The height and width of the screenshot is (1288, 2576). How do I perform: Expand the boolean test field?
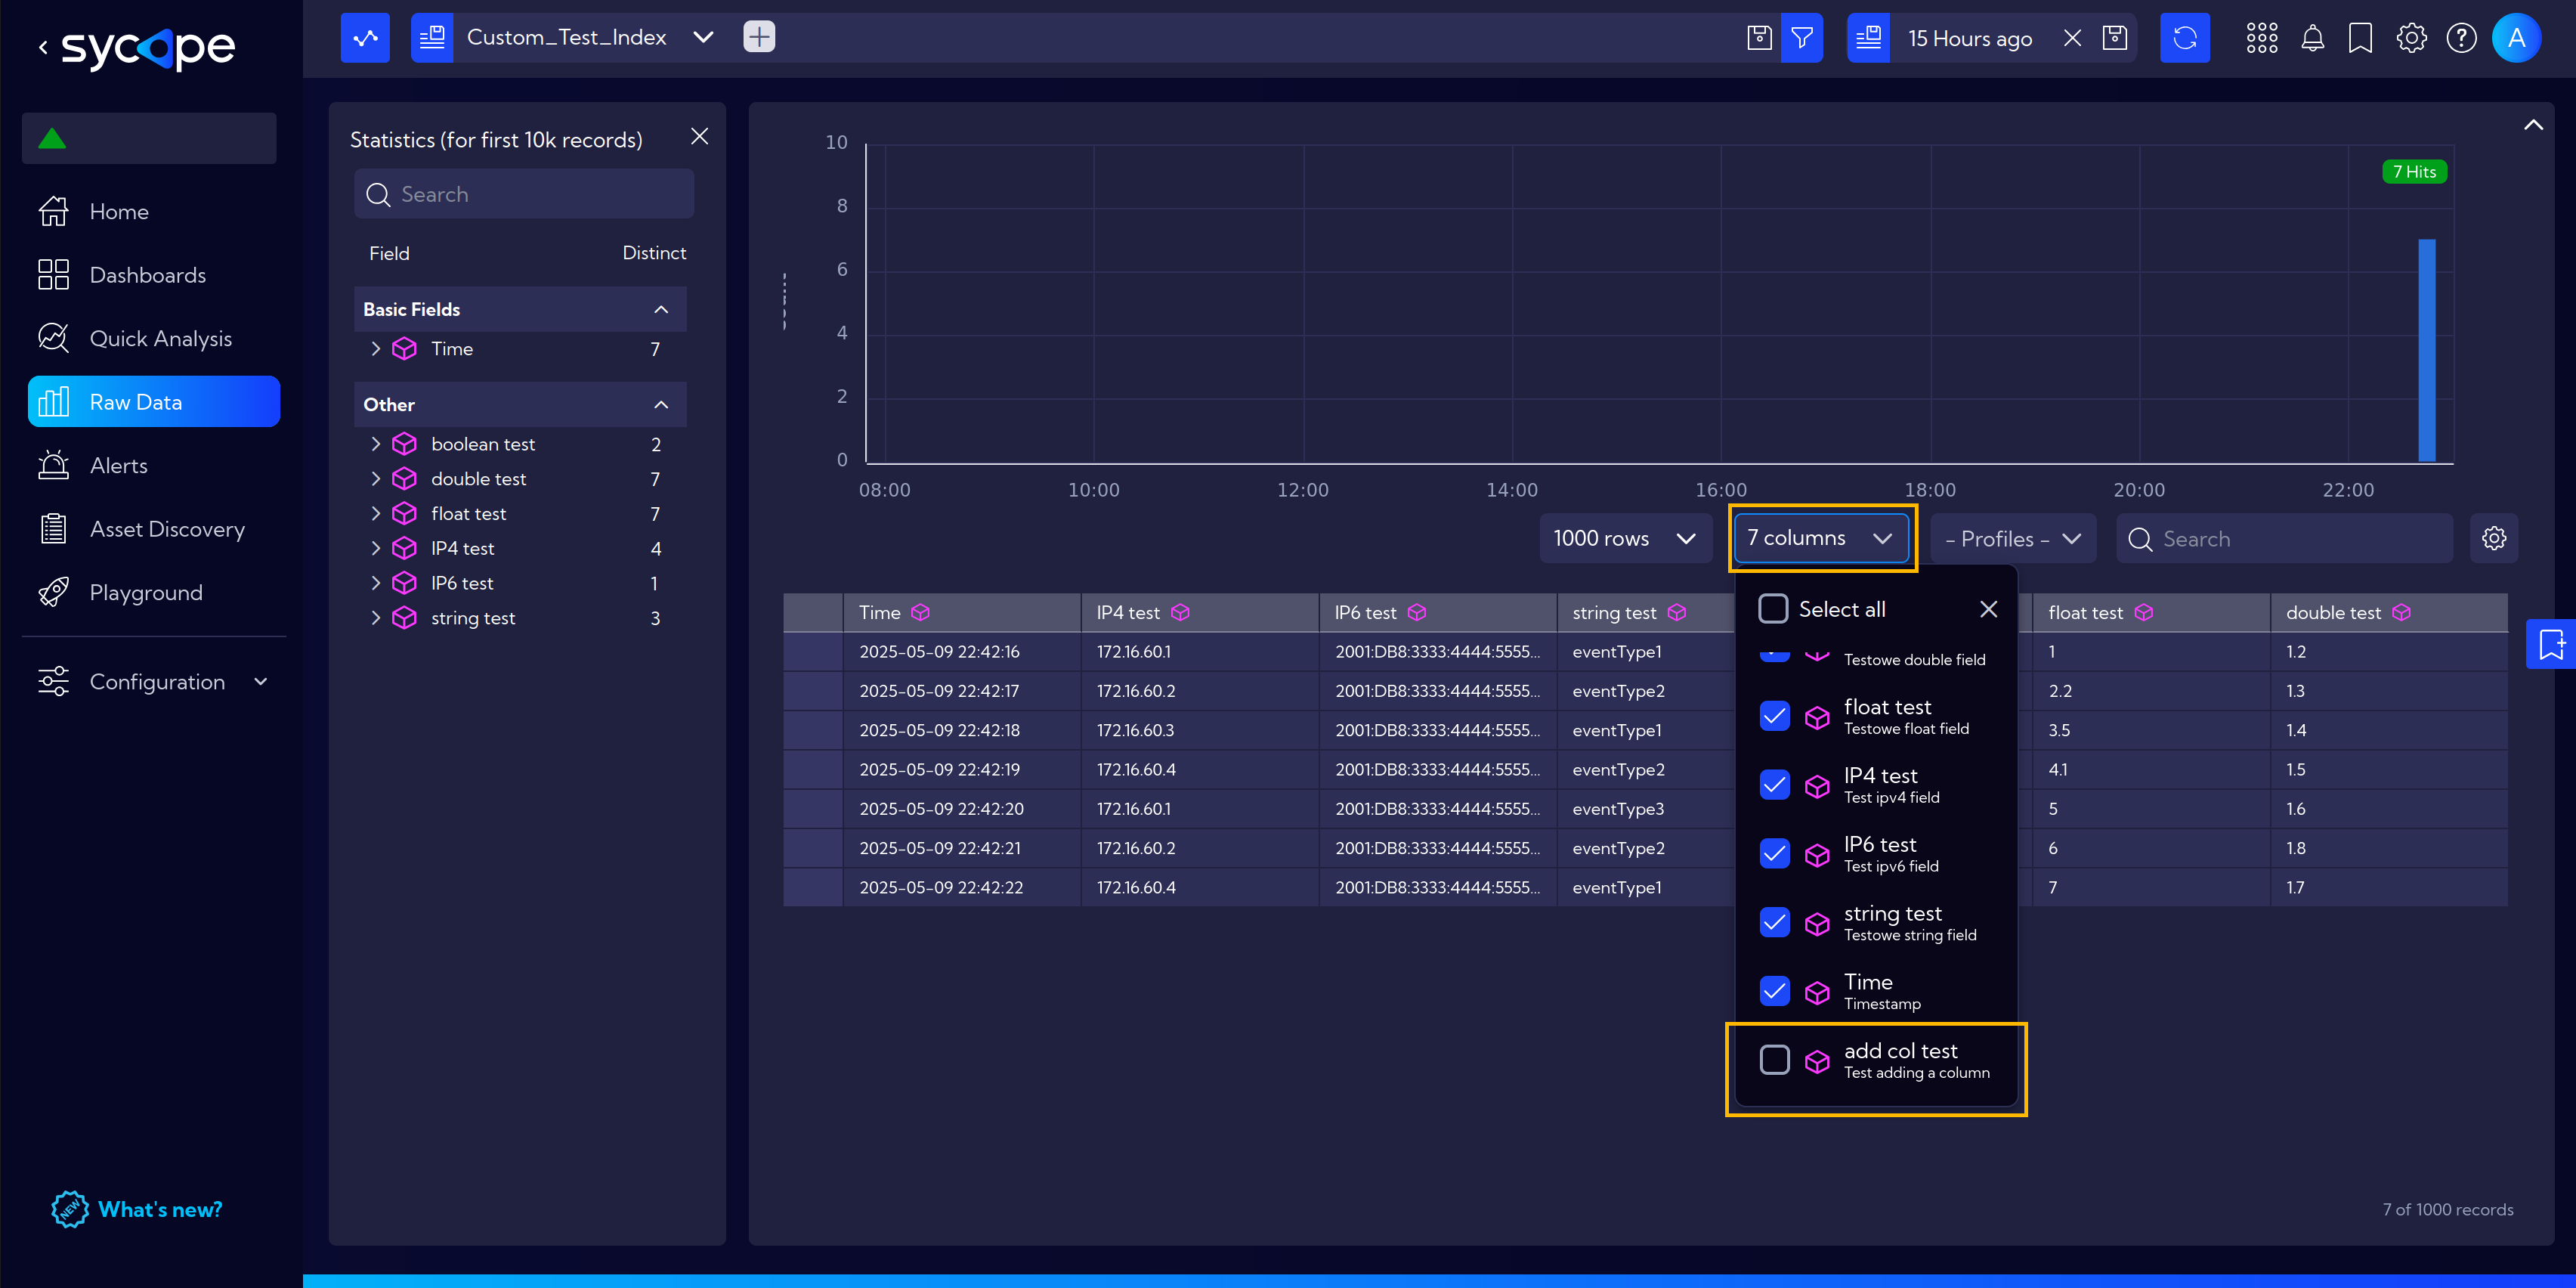(375, 444)
